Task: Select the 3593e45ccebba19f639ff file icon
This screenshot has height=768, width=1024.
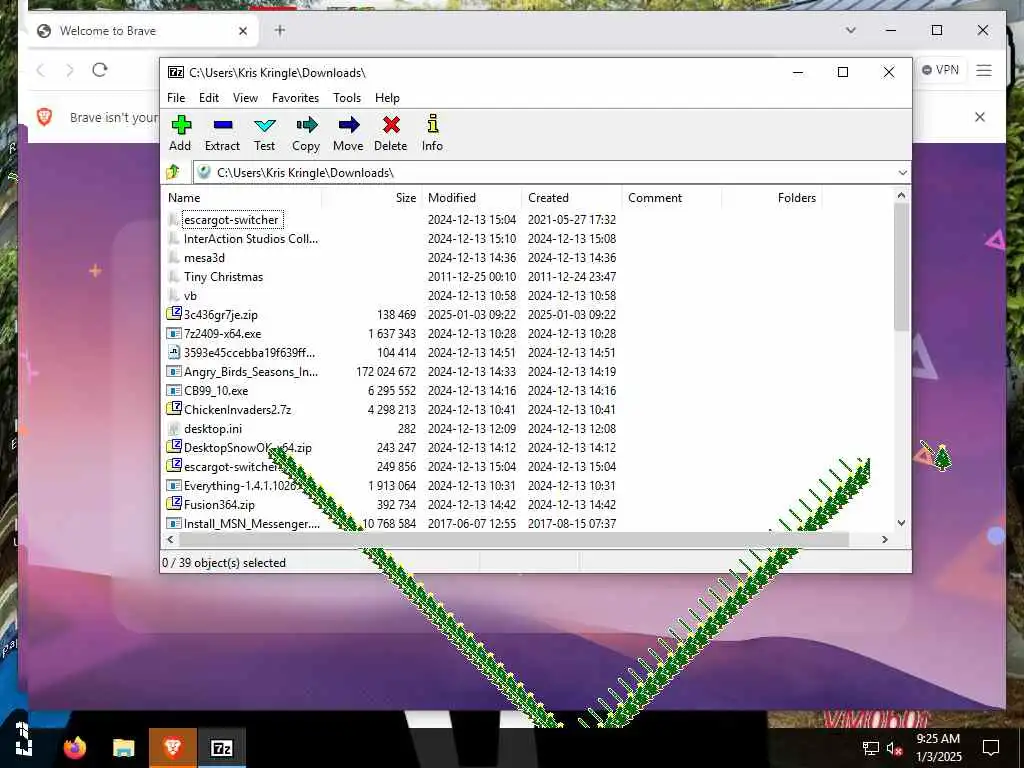Action: tap(174, 353)
